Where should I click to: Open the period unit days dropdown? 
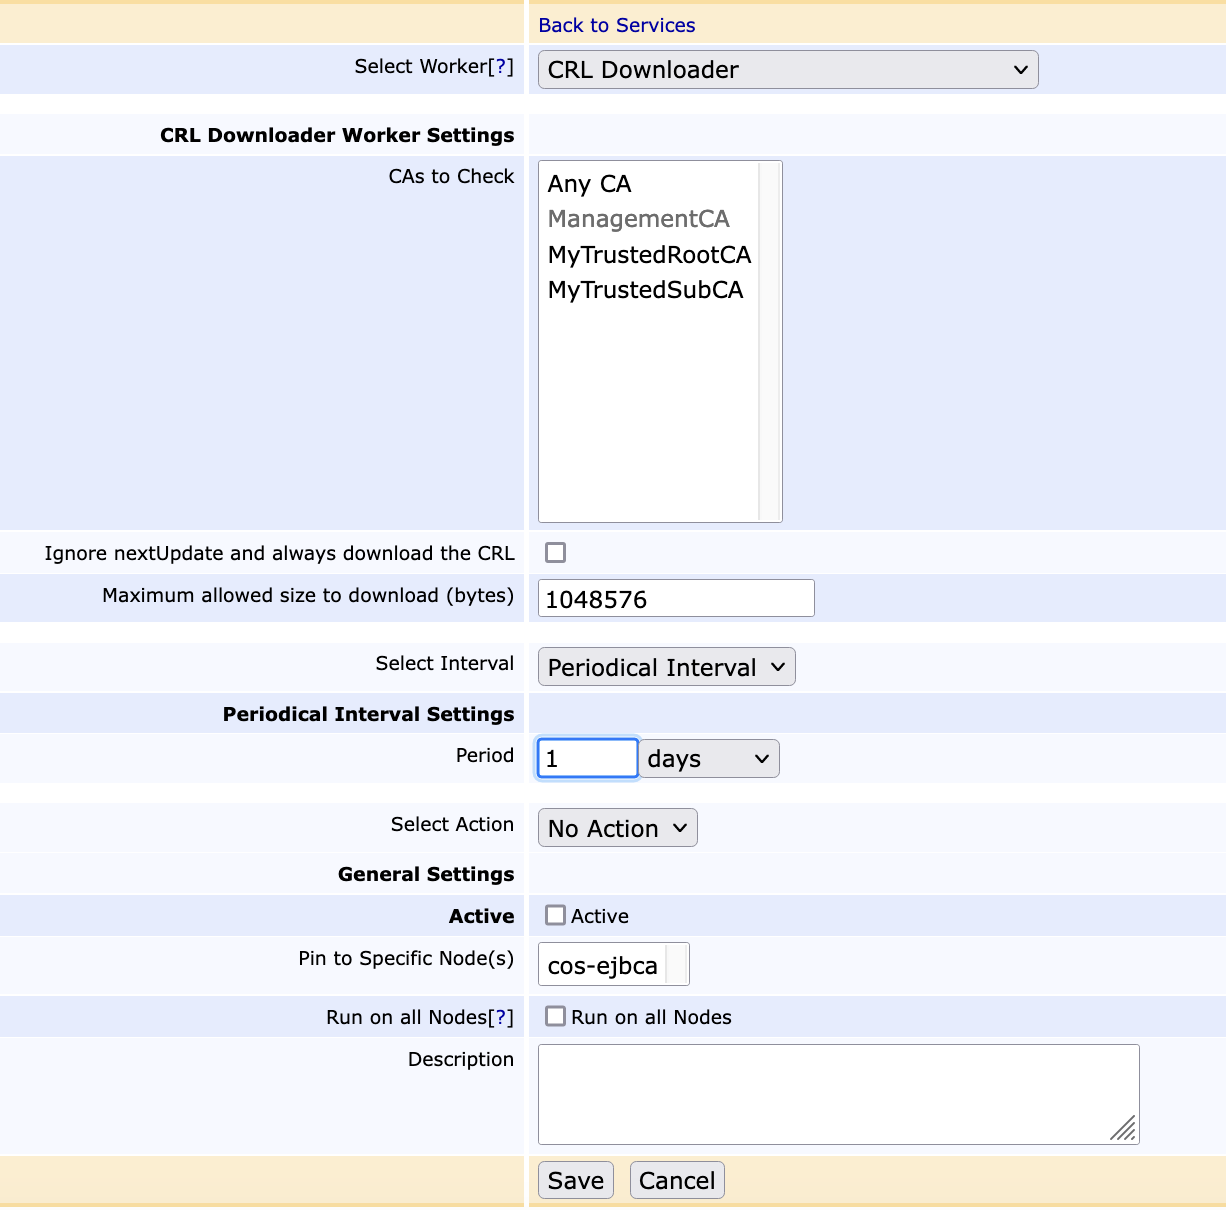(709, 759)
